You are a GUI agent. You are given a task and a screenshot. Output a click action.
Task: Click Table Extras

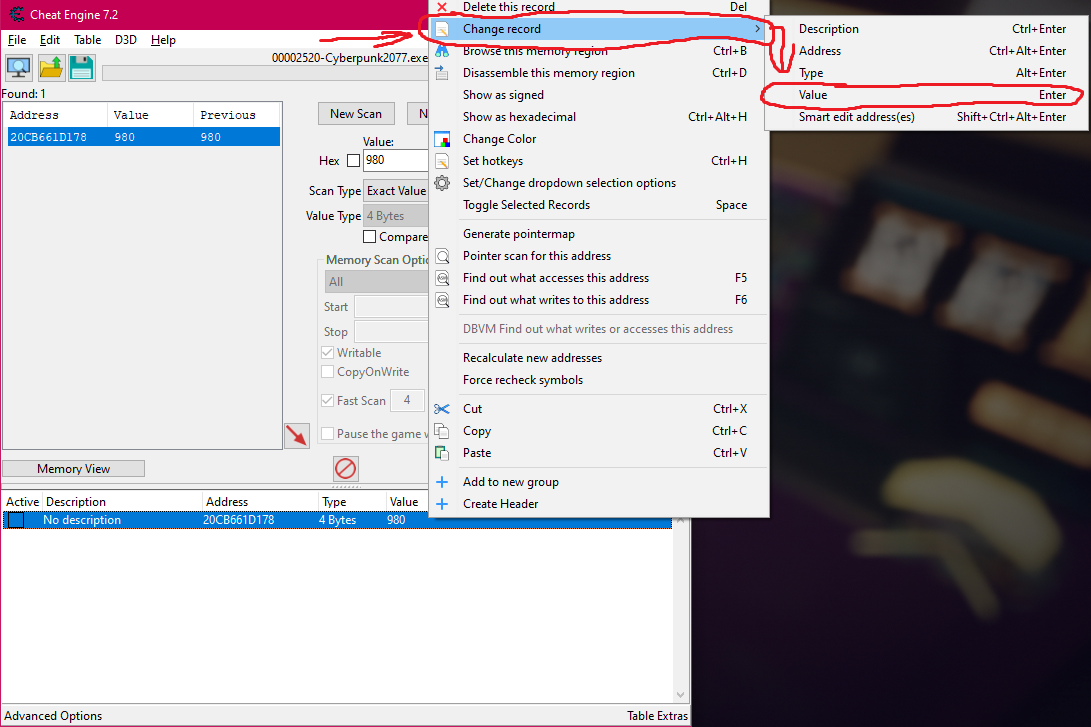(657, 716)
